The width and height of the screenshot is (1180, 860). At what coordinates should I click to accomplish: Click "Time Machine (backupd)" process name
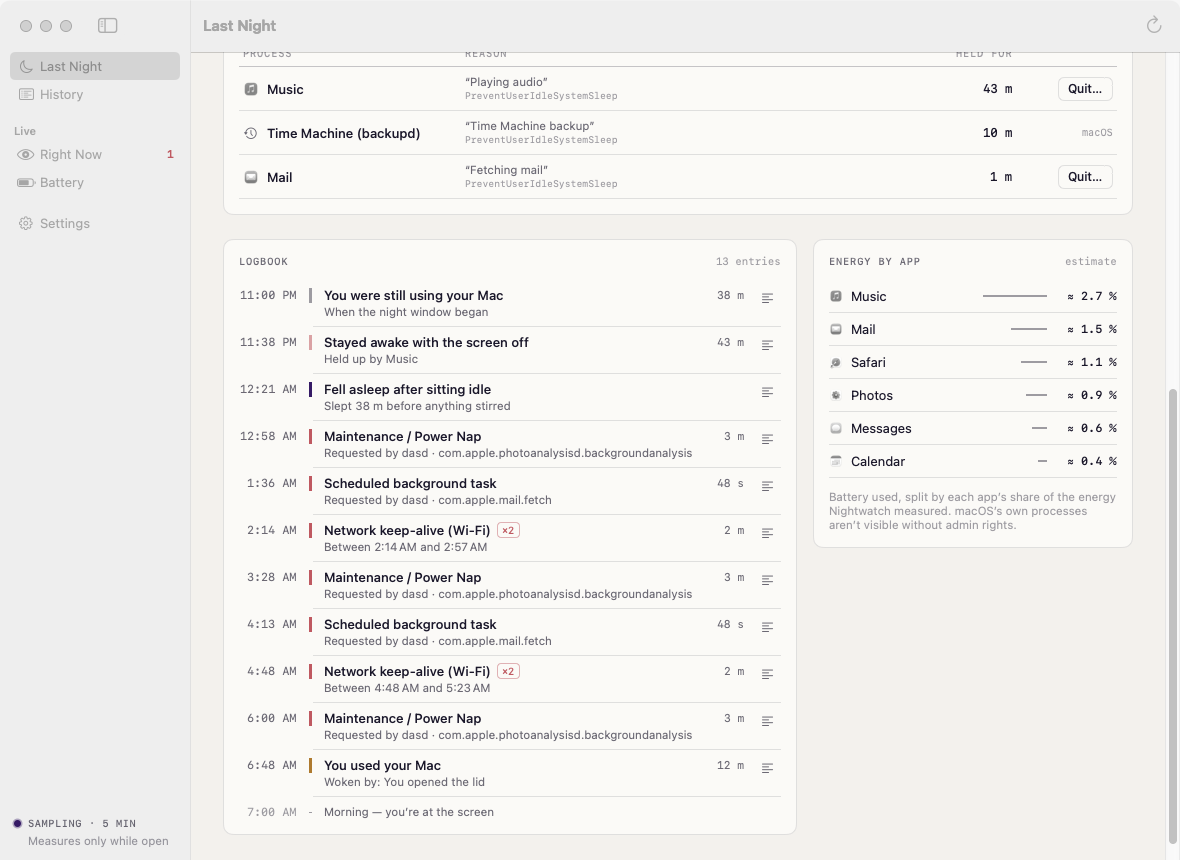tap(343, 133)
